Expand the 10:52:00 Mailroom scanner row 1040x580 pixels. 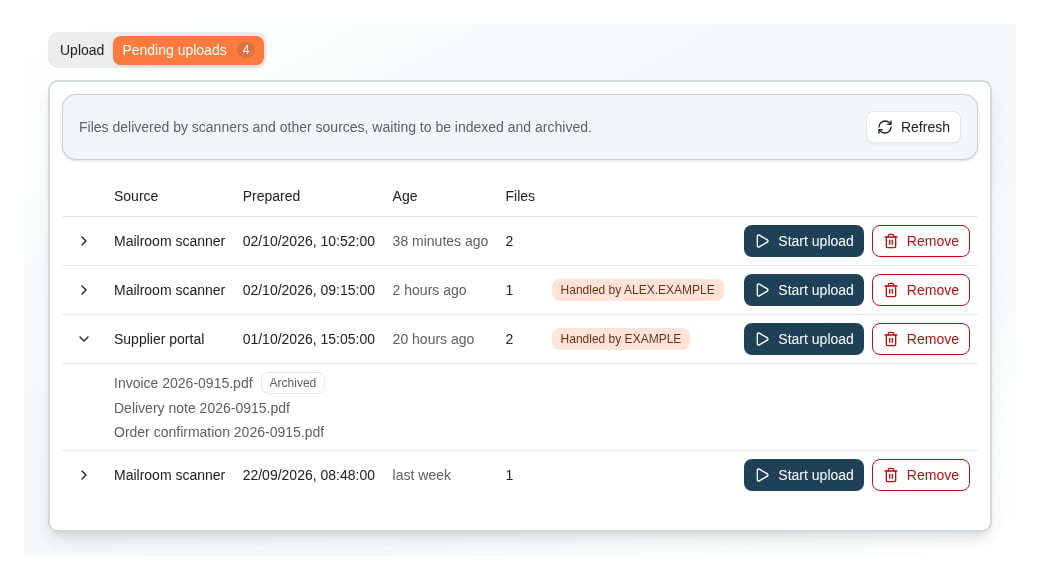pos(84,241)
